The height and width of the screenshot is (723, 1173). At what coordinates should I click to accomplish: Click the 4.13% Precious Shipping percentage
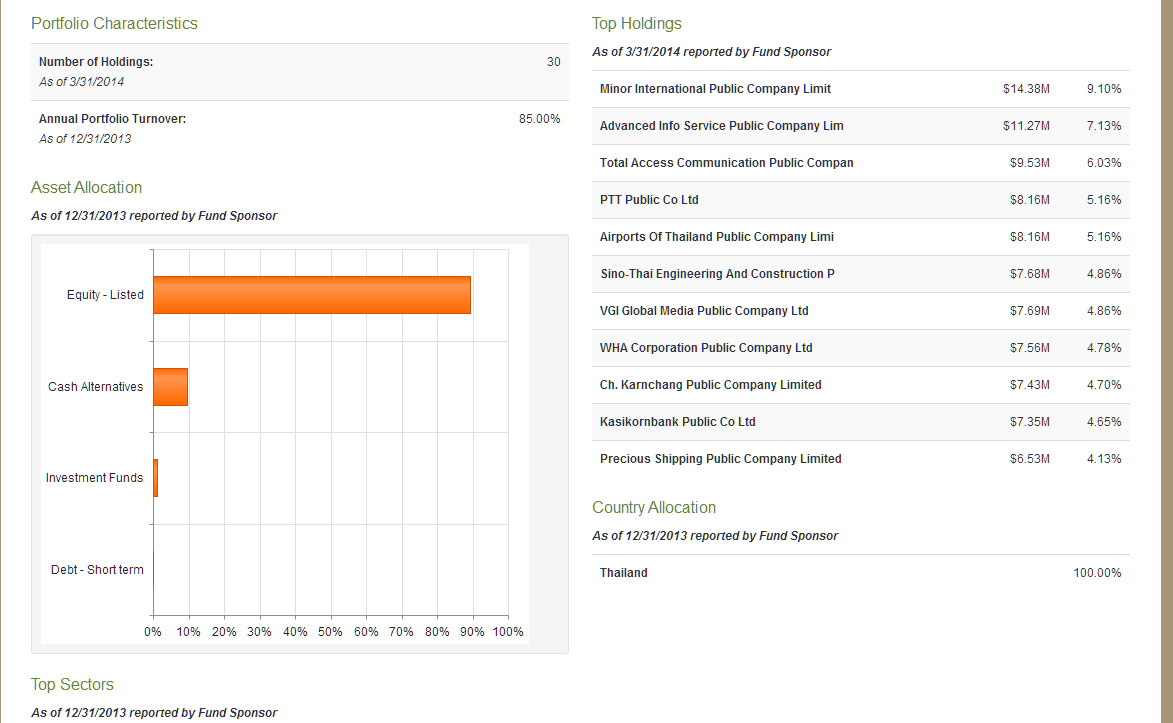point(1103,459)
